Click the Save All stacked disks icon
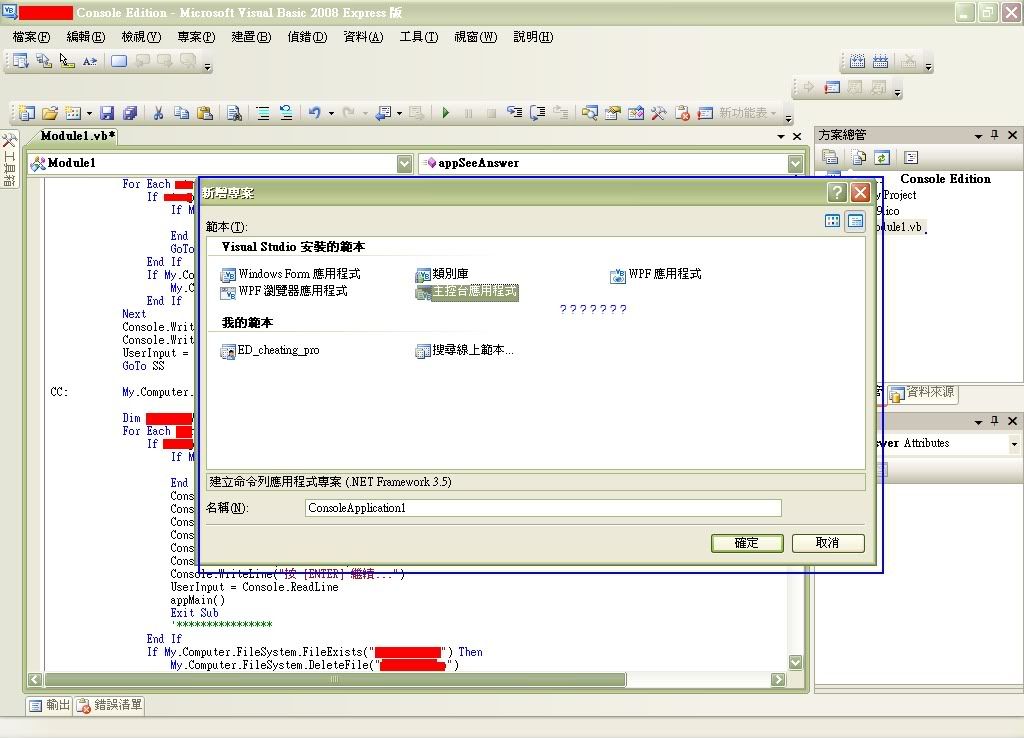Viewport: 1024px width, 738px height. 130,113
